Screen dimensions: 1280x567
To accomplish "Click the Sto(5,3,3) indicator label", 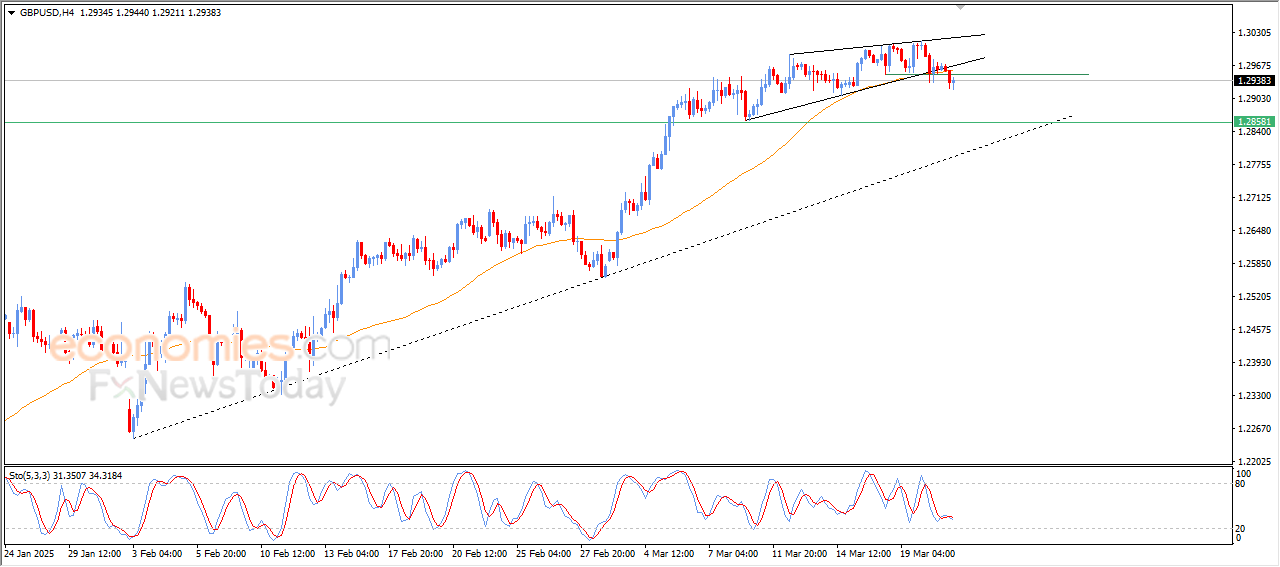I will point(32,475).
